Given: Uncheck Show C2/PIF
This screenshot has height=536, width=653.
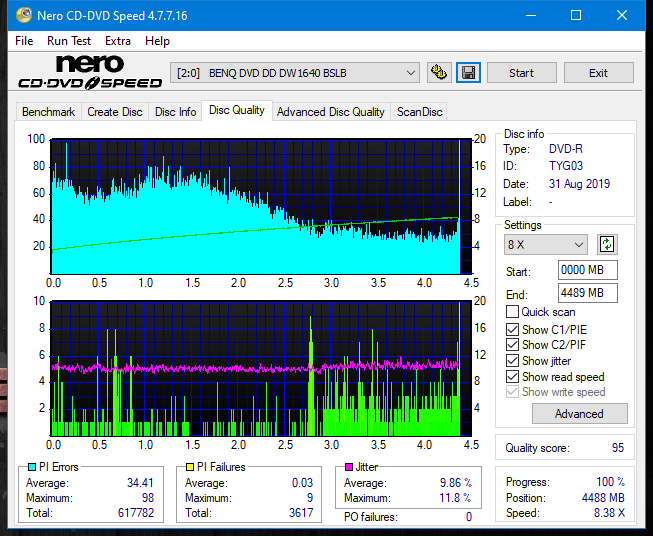Looking at the screenshot, I should coord(512,345).
